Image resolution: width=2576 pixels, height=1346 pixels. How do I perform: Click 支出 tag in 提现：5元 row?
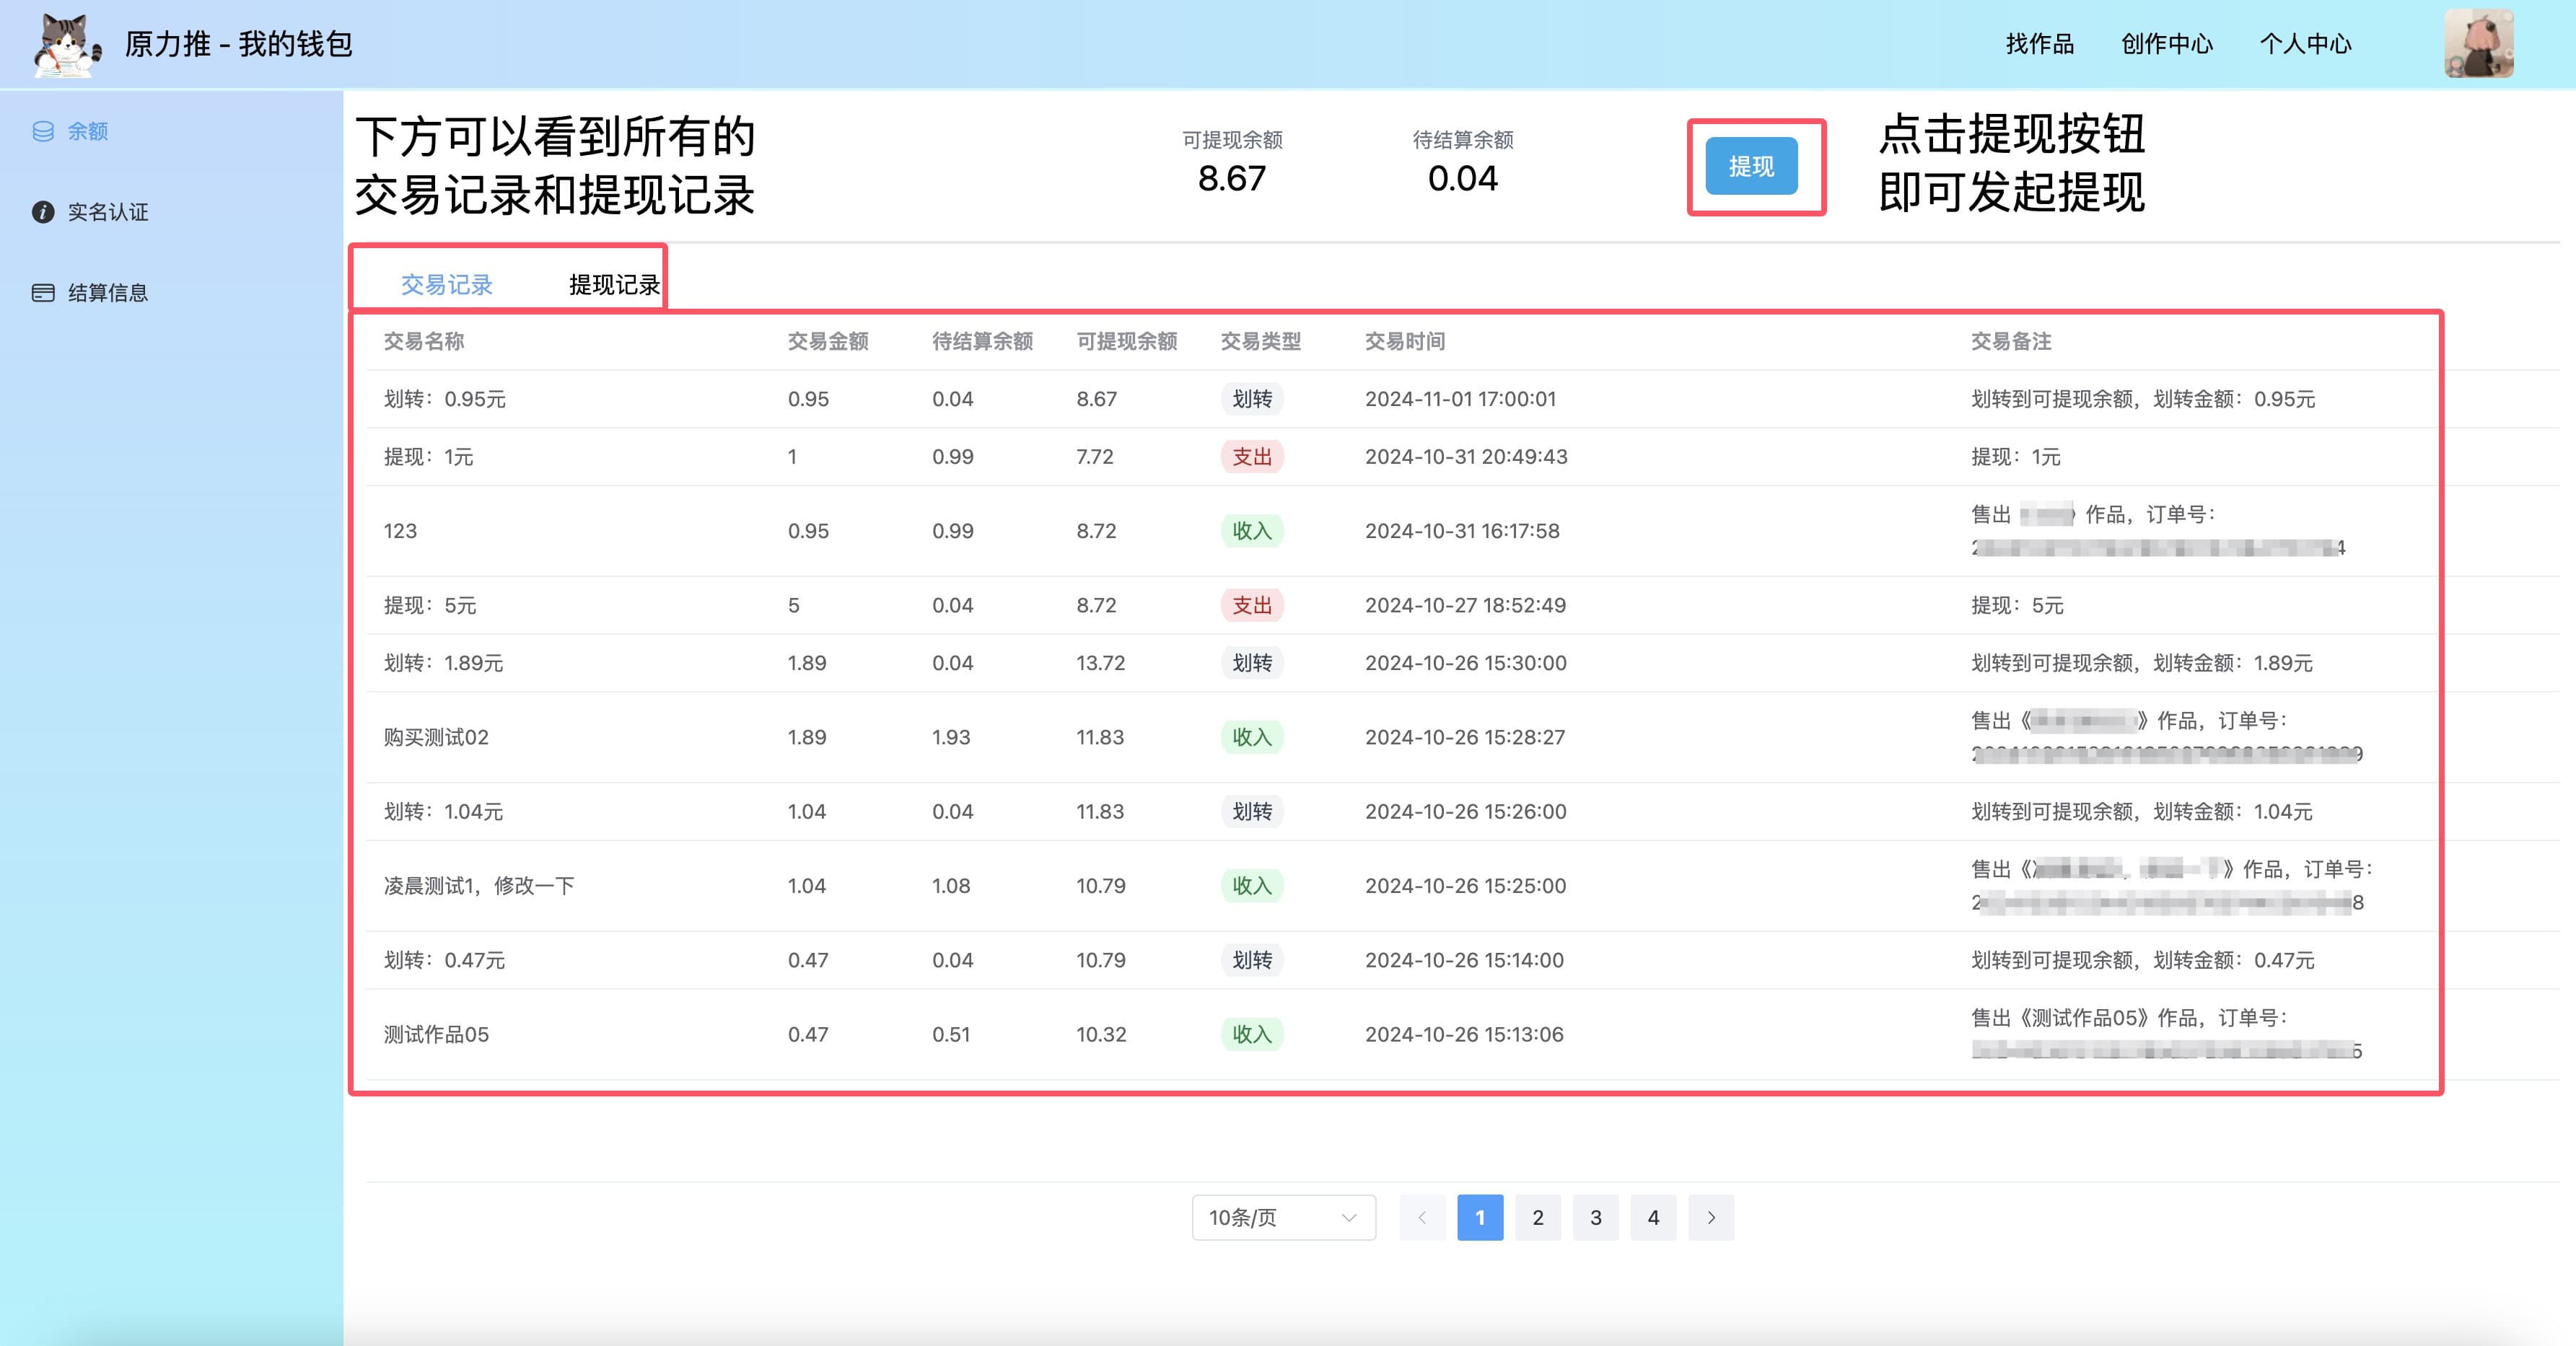pos(1252,605)
